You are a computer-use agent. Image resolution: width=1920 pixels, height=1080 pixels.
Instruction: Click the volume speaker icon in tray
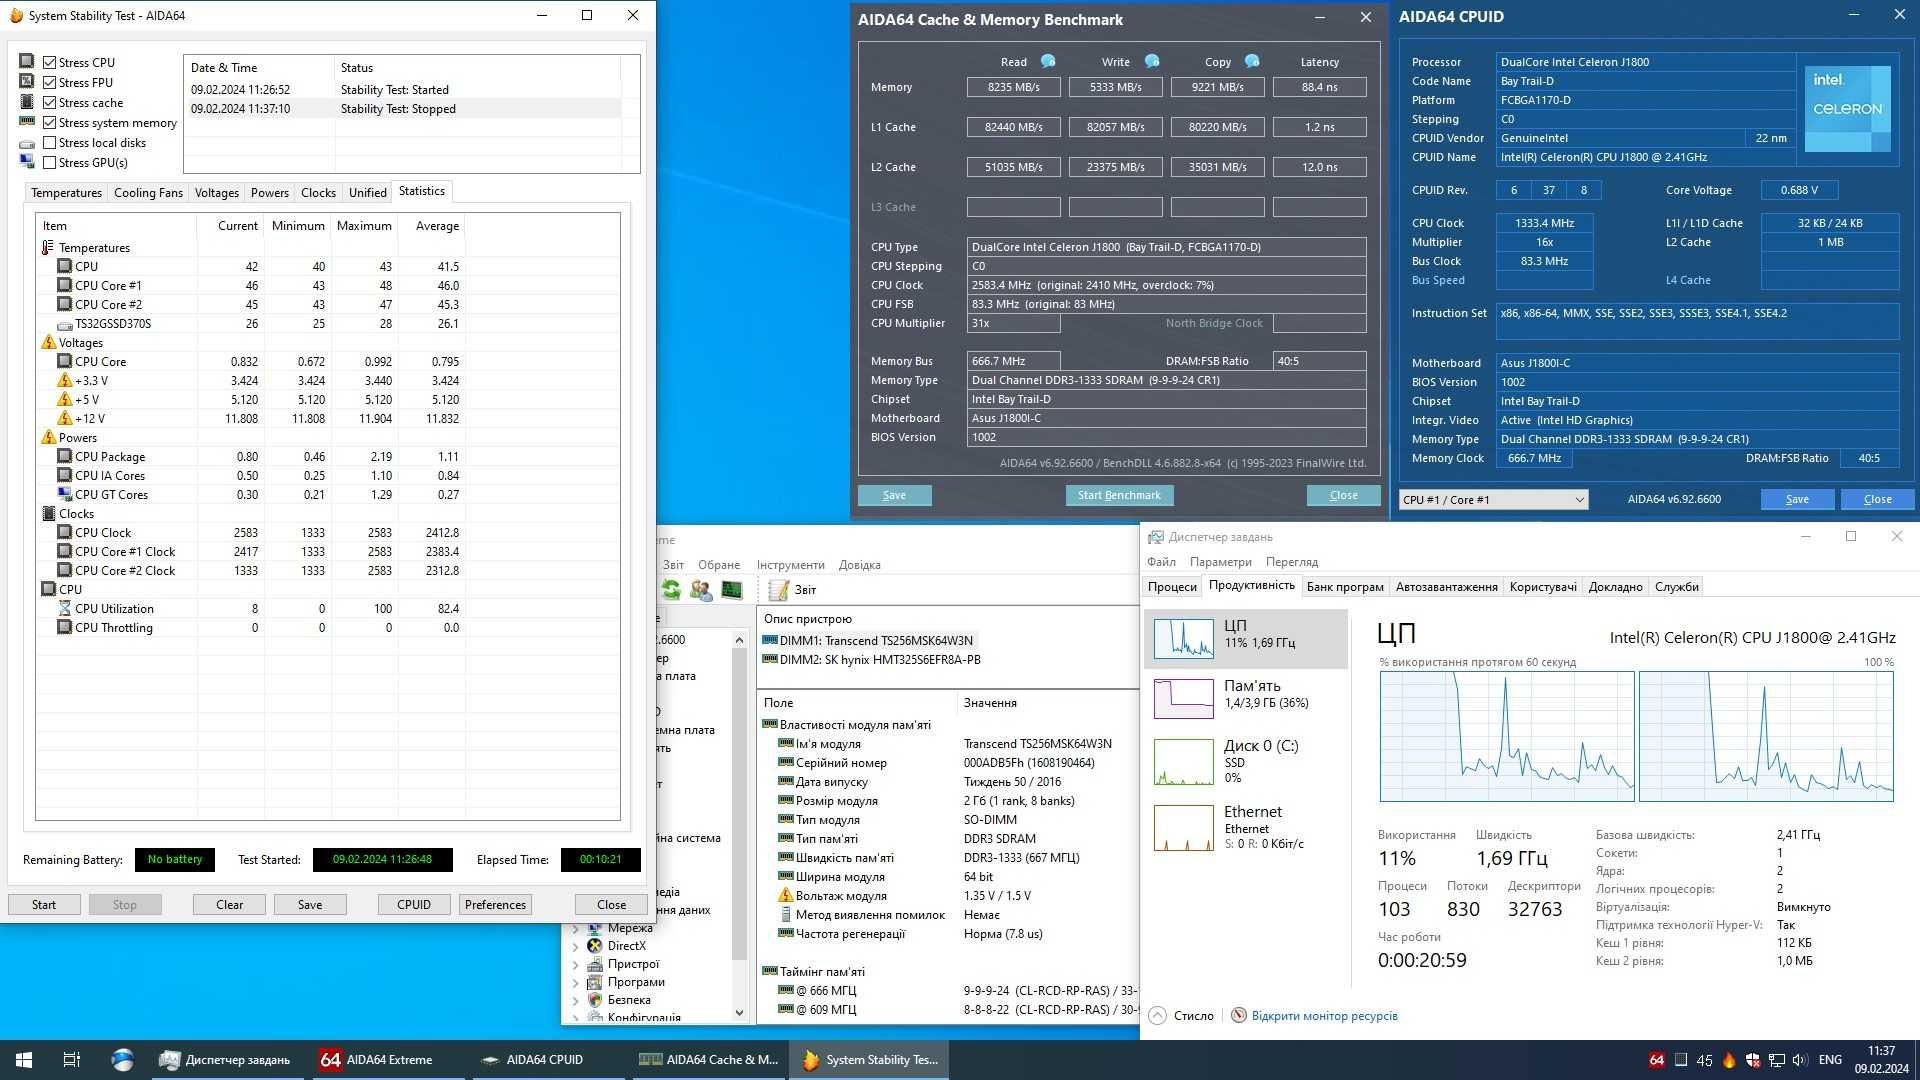pyautogui.click(x=1800, y=1060)
